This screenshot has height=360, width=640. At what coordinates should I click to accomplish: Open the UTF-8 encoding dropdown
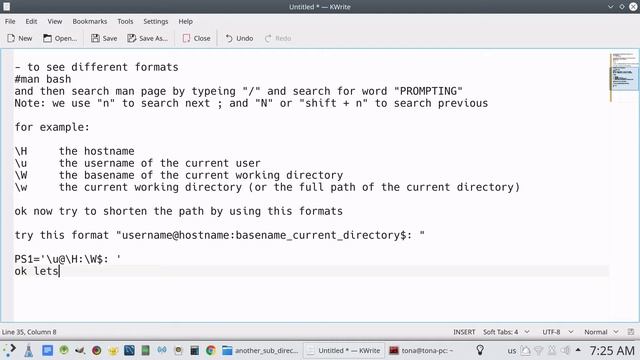(558, 332)
